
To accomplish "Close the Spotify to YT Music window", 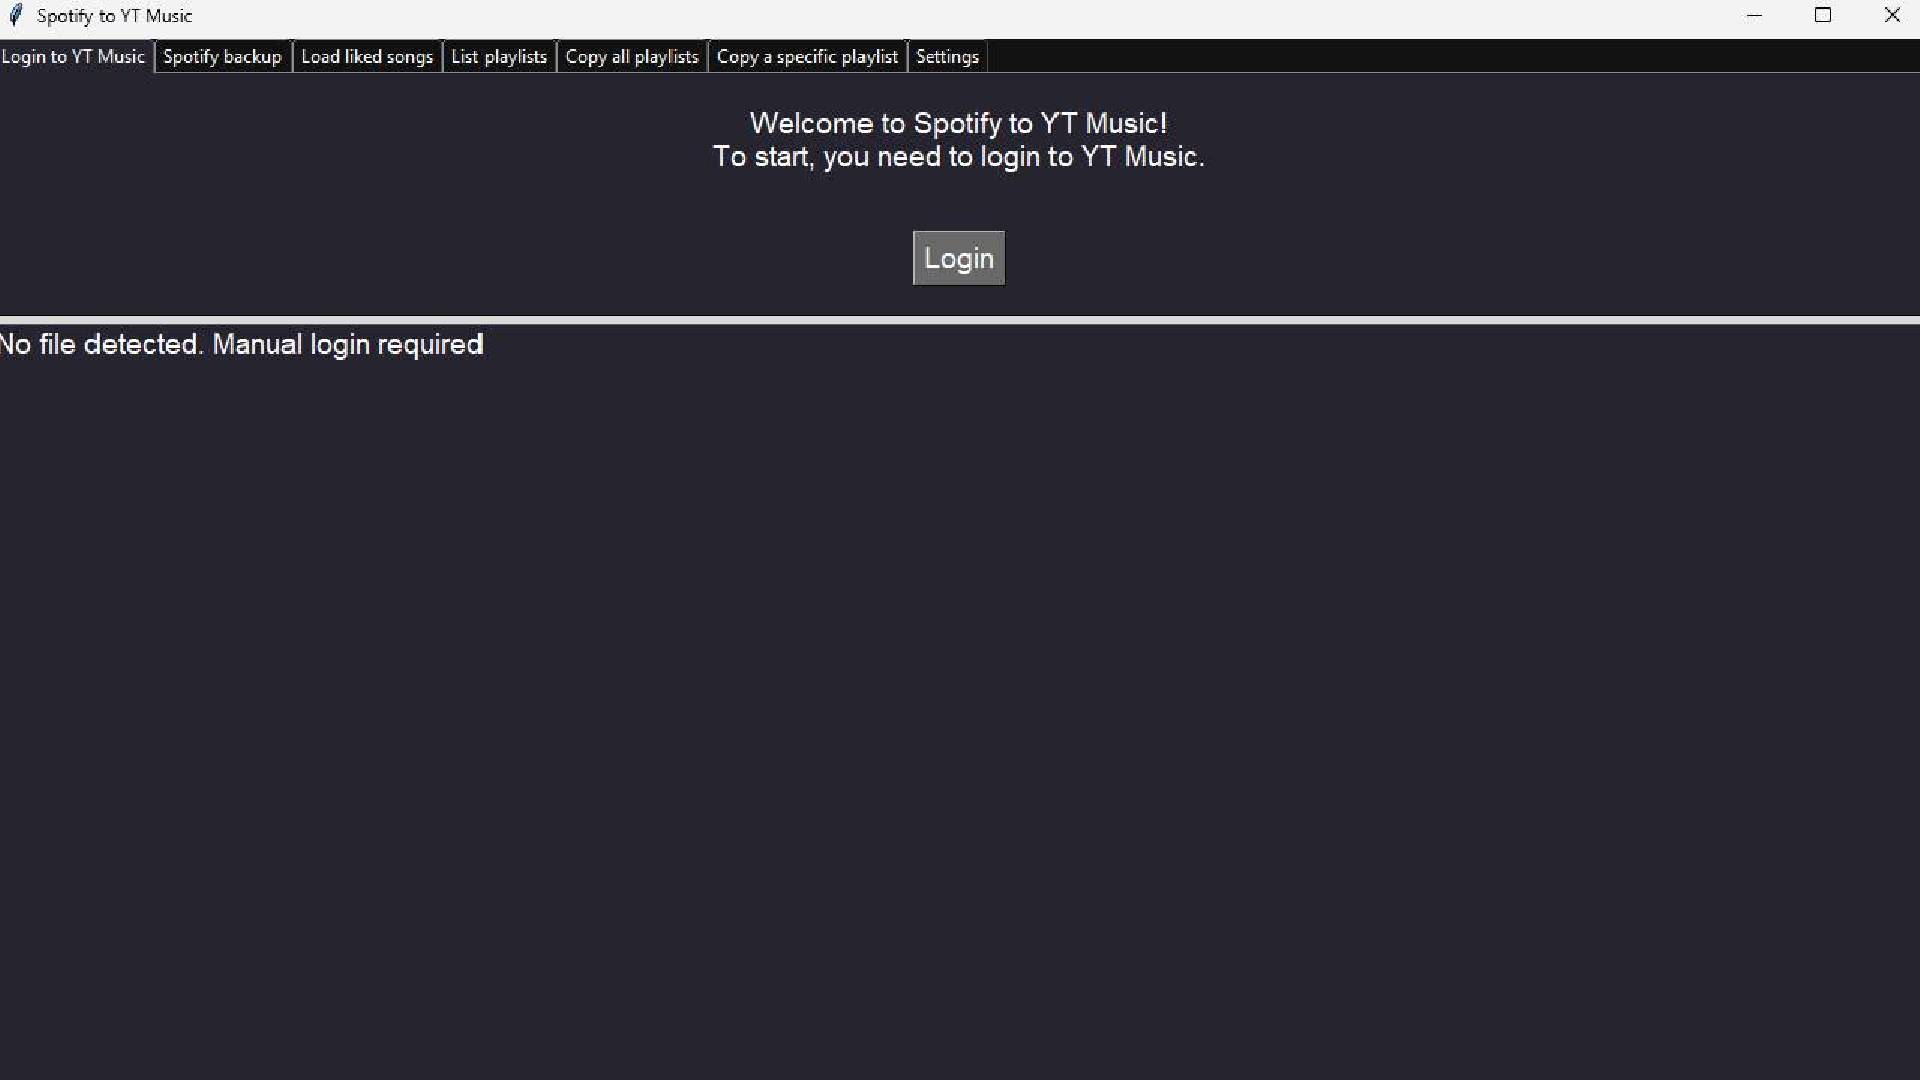I will tap(1892, 15).
